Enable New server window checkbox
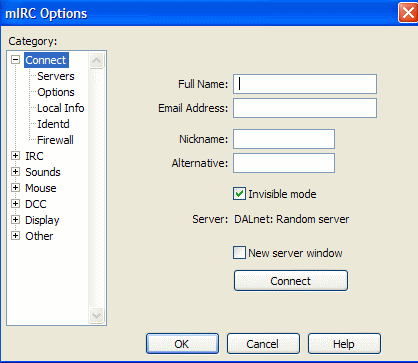The height and width of the screenshot is (363, 418). click(x=239, y=253)
